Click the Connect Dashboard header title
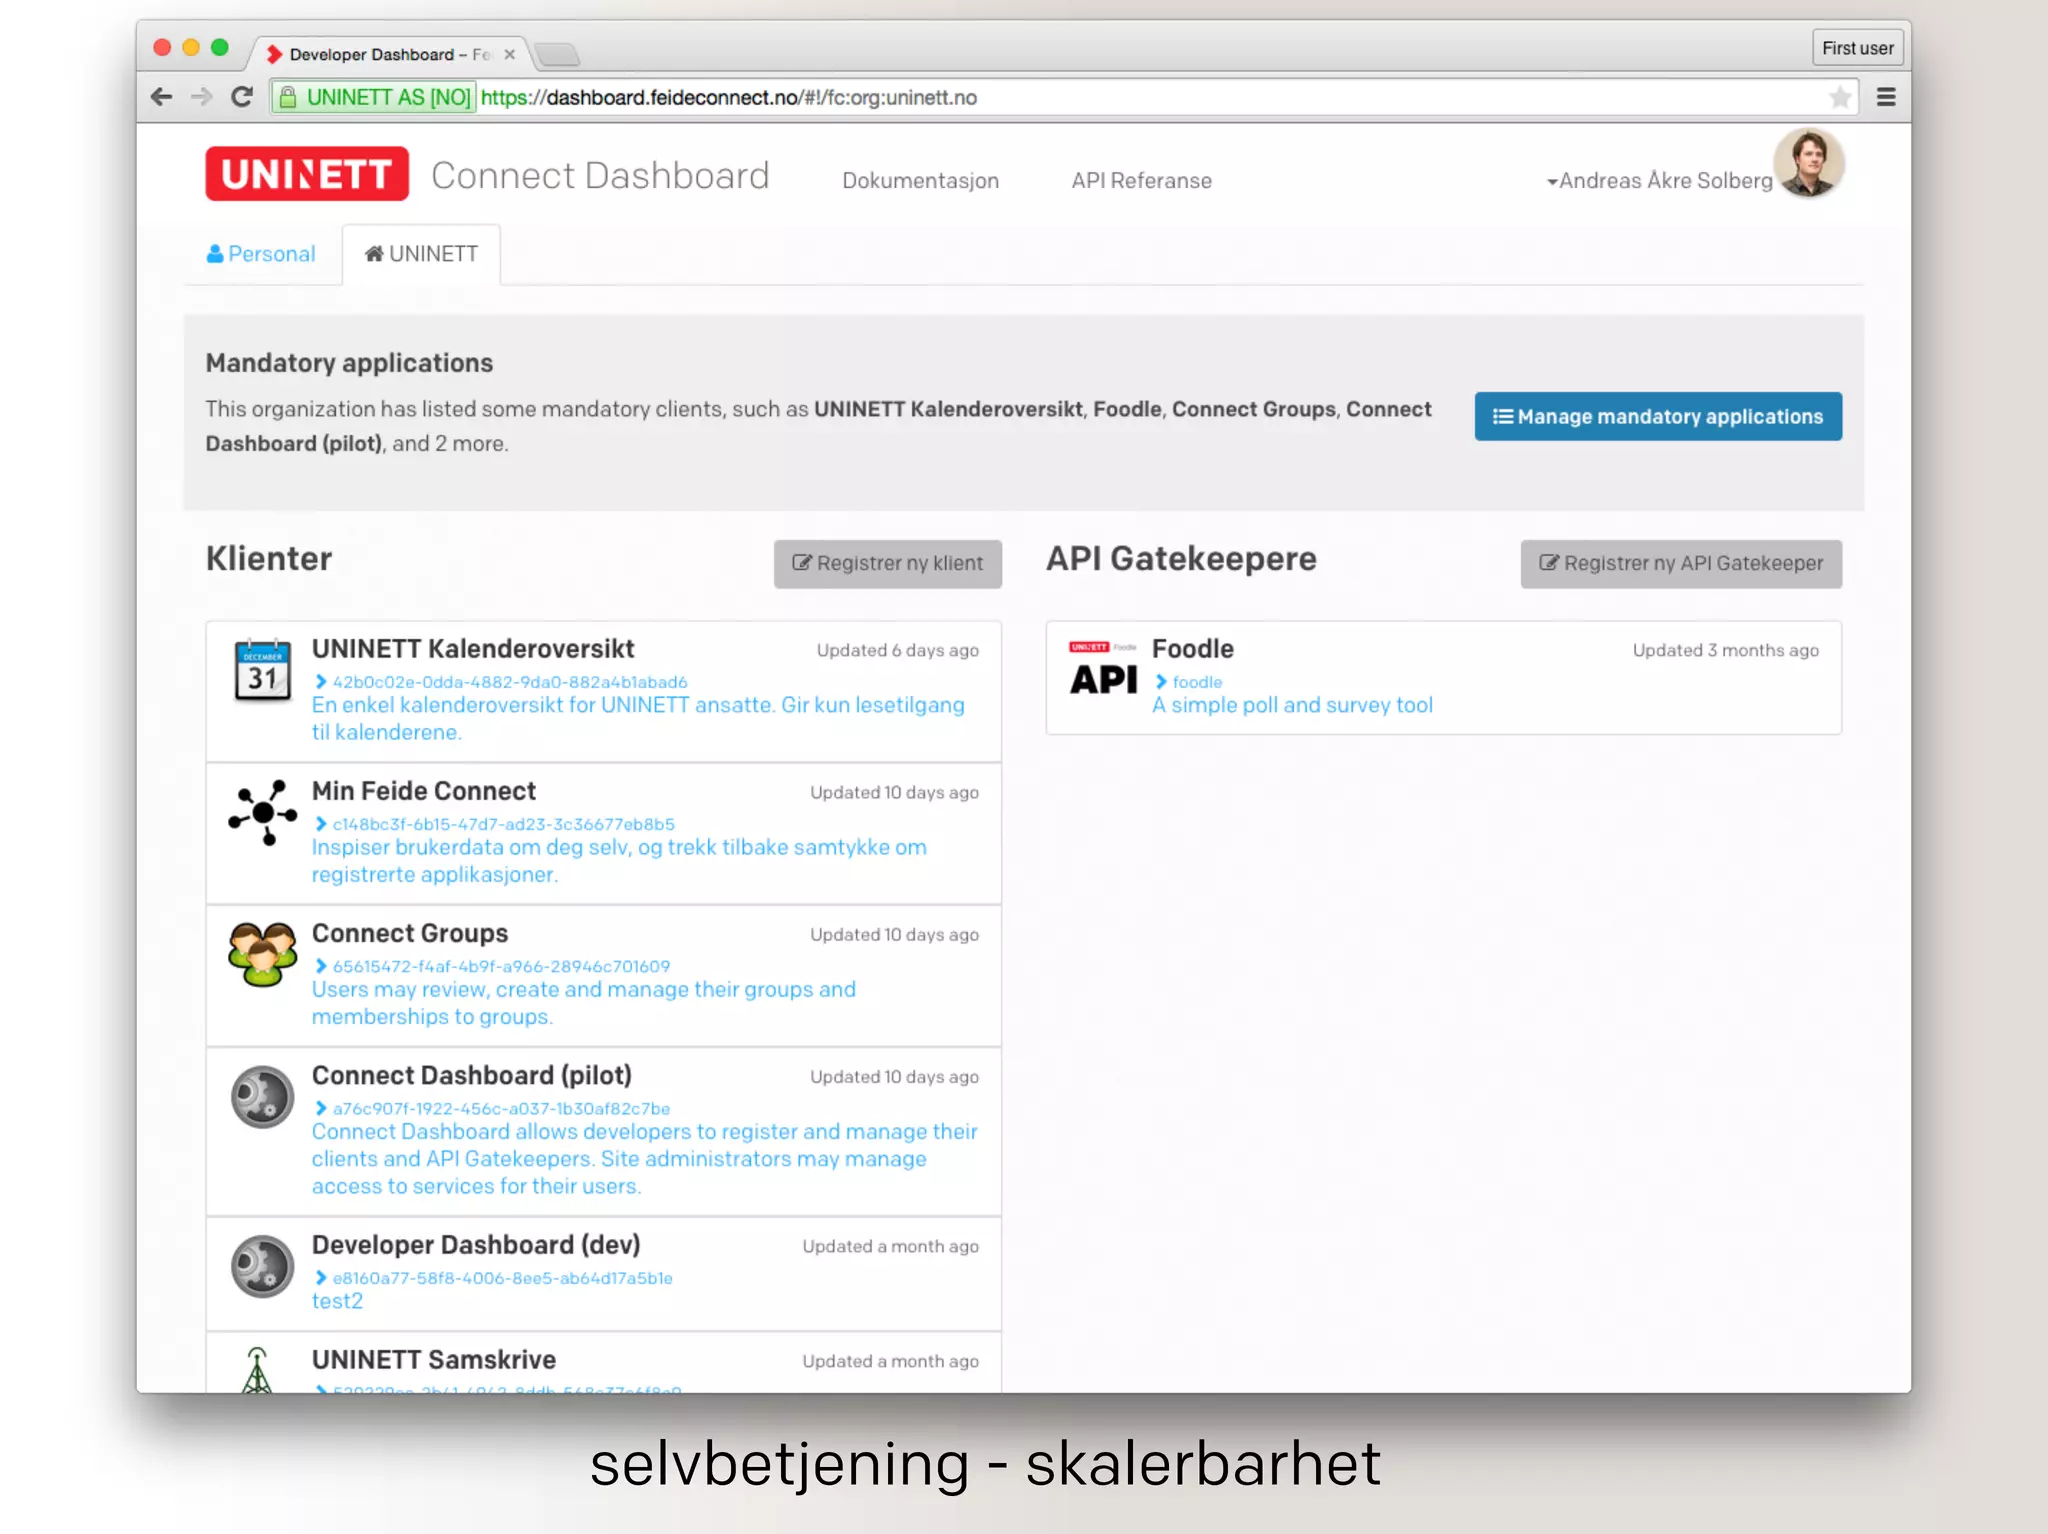2048x1534 pixels. [x=600, y=175]
